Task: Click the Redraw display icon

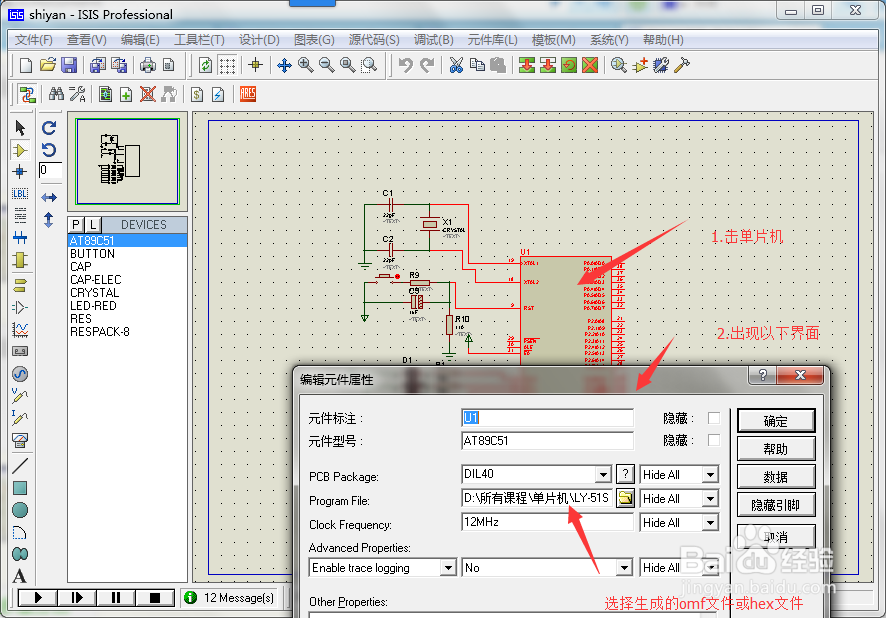Action: [x=206, y=65]
